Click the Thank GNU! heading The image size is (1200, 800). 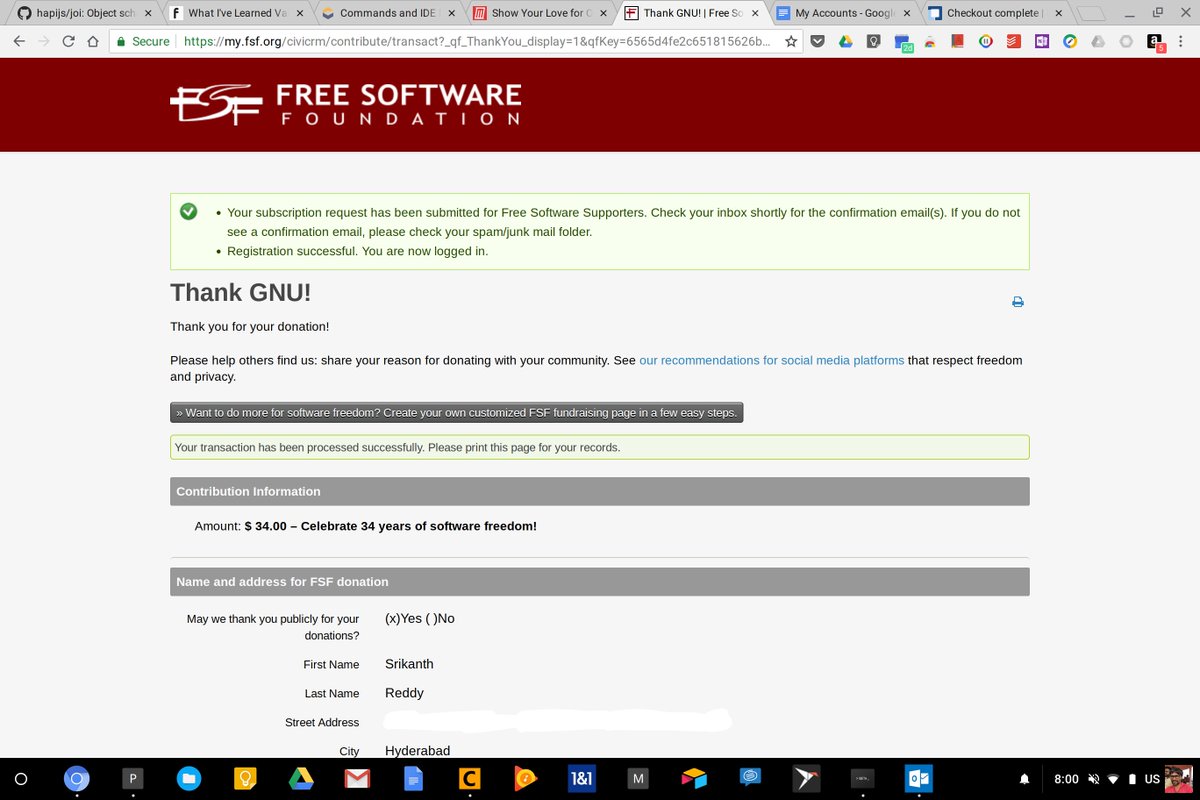[x=241, y=293]
